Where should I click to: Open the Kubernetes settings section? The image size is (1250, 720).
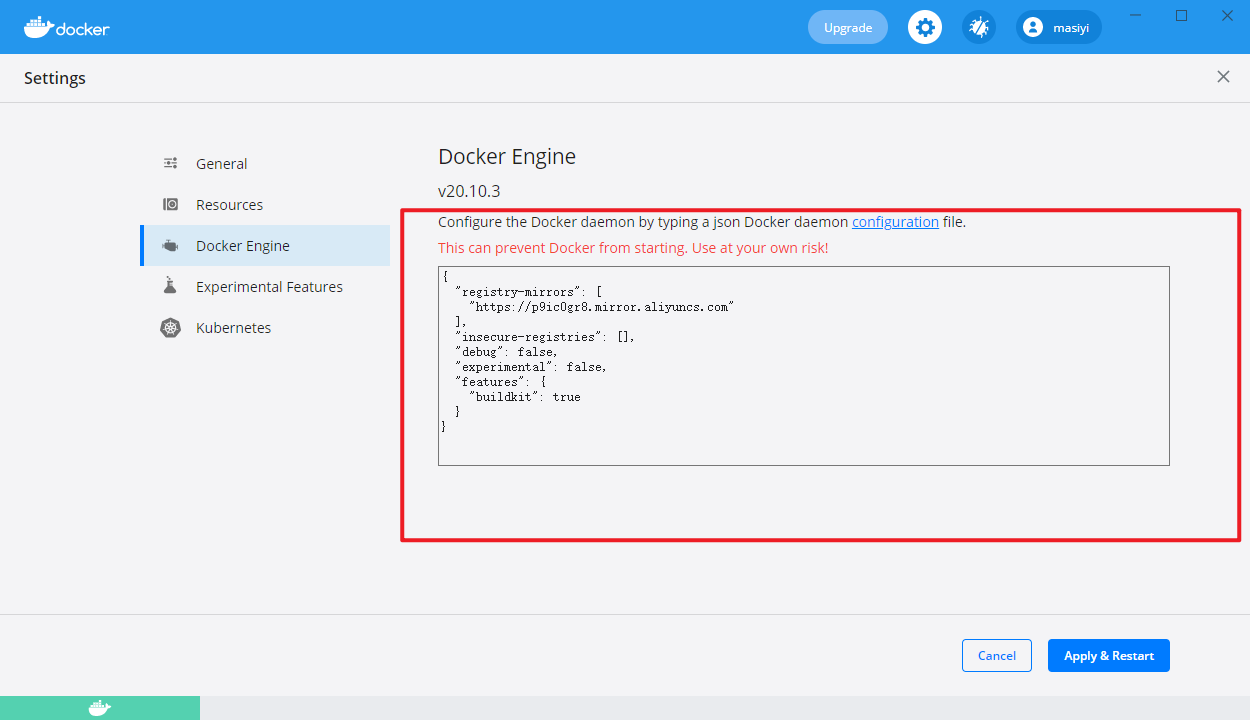(265, 327)
